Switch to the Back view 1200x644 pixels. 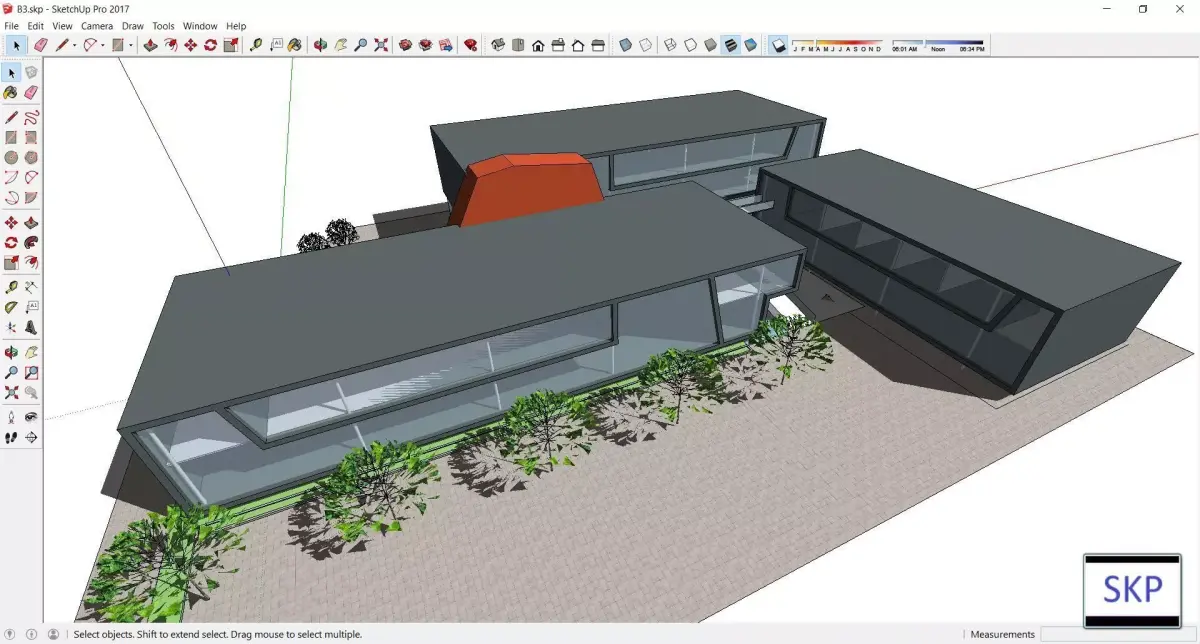(578, 45)
